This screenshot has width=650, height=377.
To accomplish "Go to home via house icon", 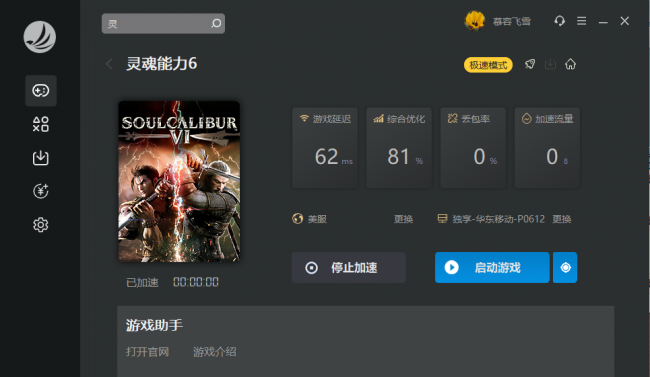I will (x=570, y=64).
